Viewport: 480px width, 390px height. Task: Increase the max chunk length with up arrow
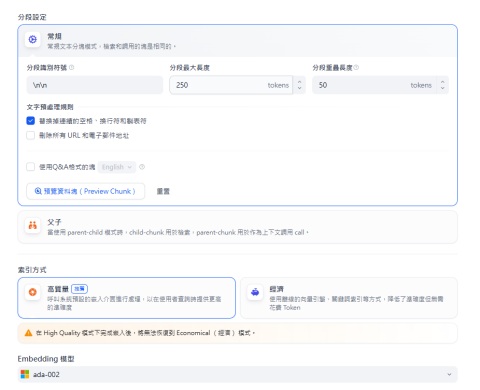pos(299,82)
